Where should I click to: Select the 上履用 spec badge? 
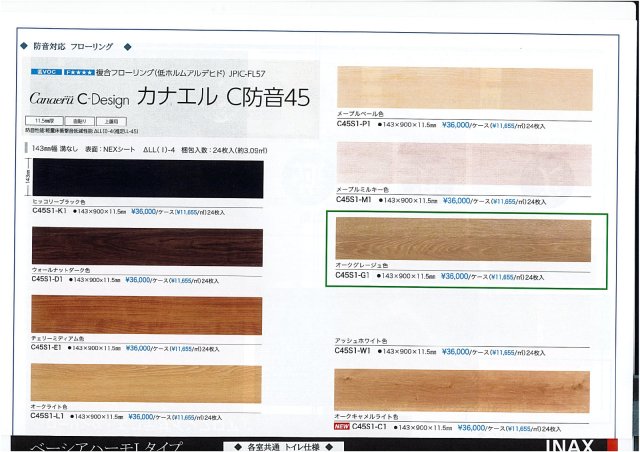click(112, 122)
